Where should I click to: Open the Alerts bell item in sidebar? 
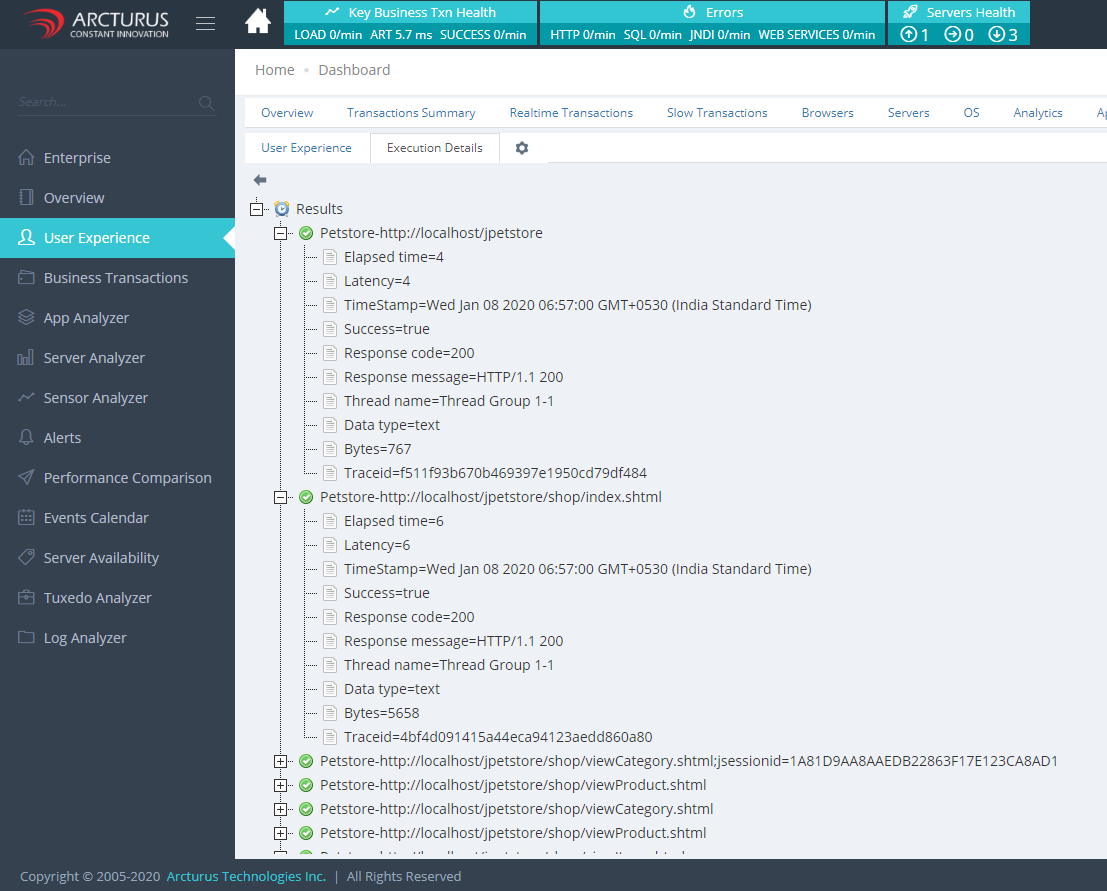(62, 438)
